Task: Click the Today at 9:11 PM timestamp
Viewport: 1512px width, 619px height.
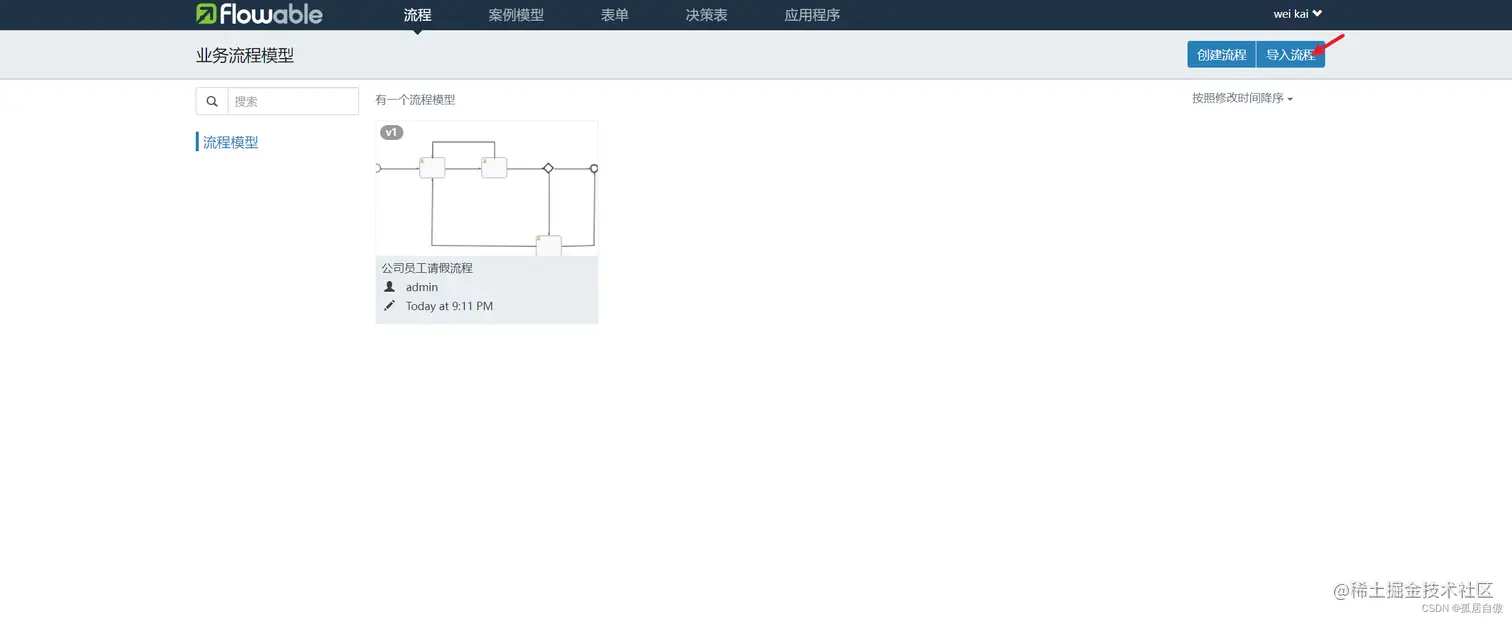Action: coord(449,306)
